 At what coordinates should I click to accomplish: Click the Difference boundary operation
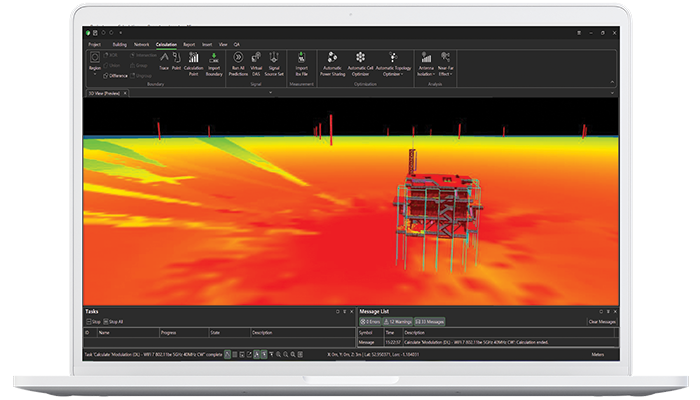115,76
